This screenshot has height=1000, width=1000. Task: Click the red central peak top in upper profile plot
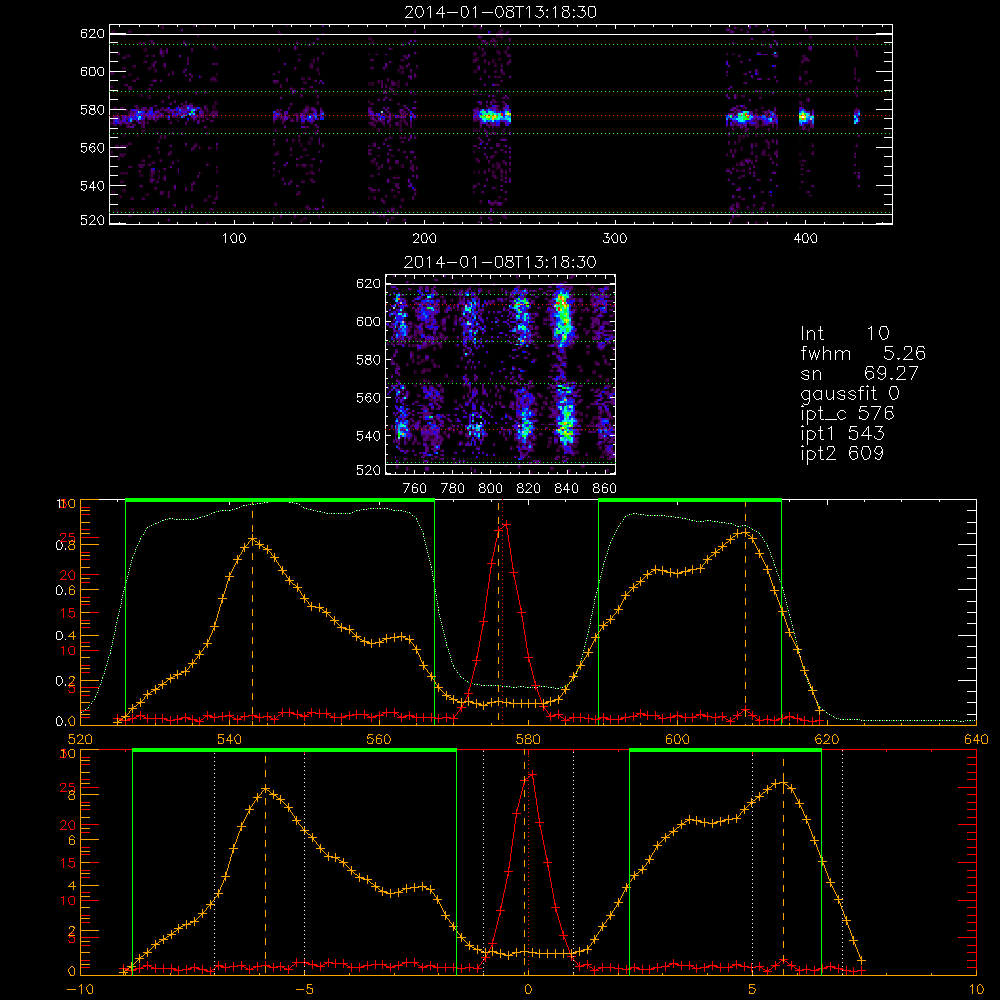[506, 524]
